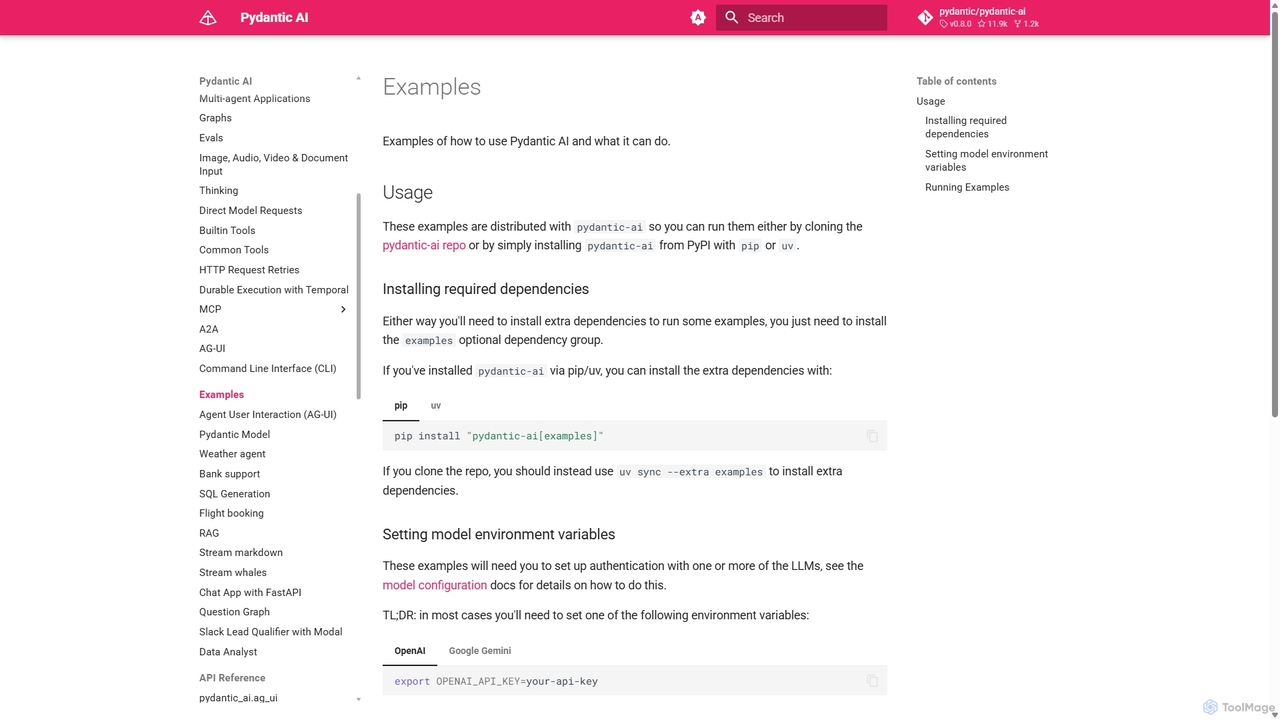Screen dimensions: 1280x720
Task: Select the active Examples nav heading
Action: [221, 395]
